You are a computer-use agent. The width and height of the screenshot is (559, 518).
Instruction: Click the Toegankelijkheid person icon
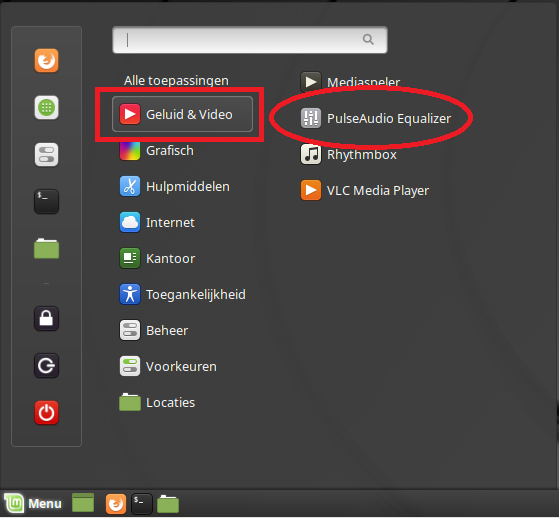tap(130, 294)
